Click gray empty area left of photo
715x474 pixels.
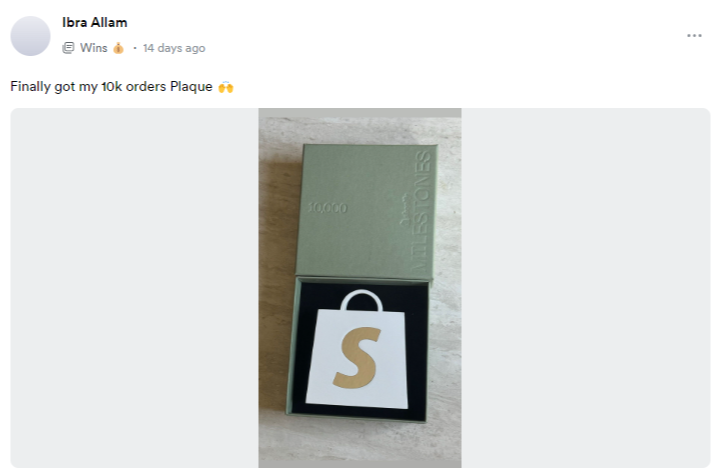[135, 288]
